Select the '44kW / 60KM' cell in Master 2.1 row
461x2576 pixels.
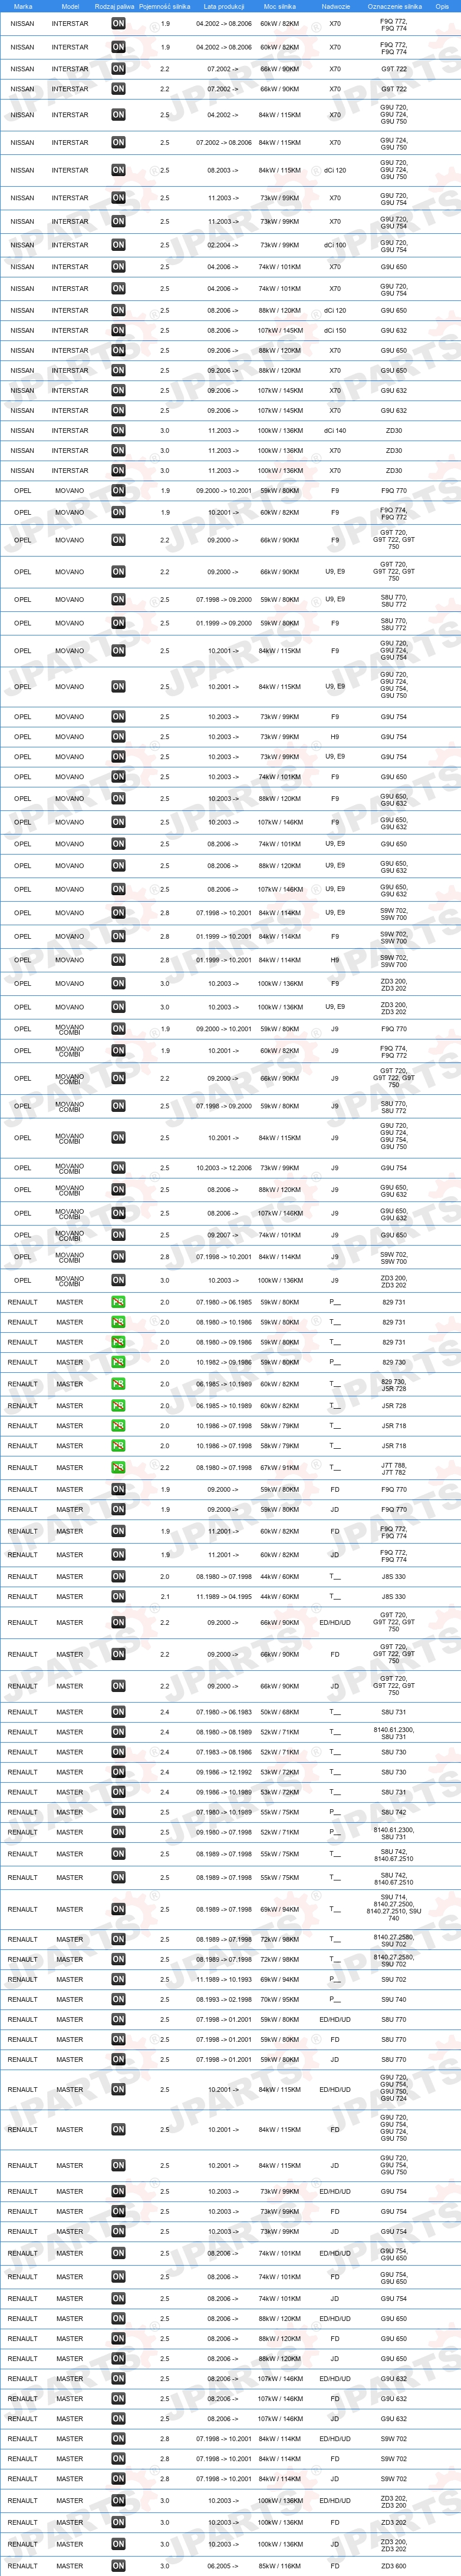pos(280,1597)
